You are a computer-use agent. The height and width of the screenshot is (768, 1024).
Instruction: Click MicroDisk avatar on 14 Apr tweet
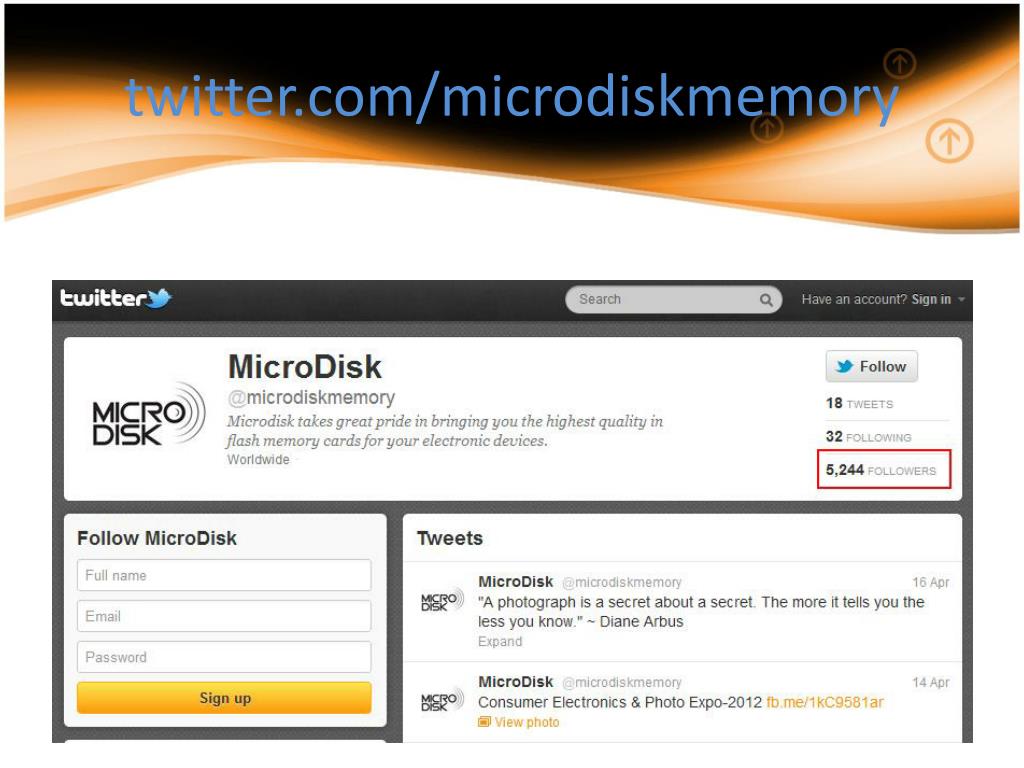pos(442,701)
